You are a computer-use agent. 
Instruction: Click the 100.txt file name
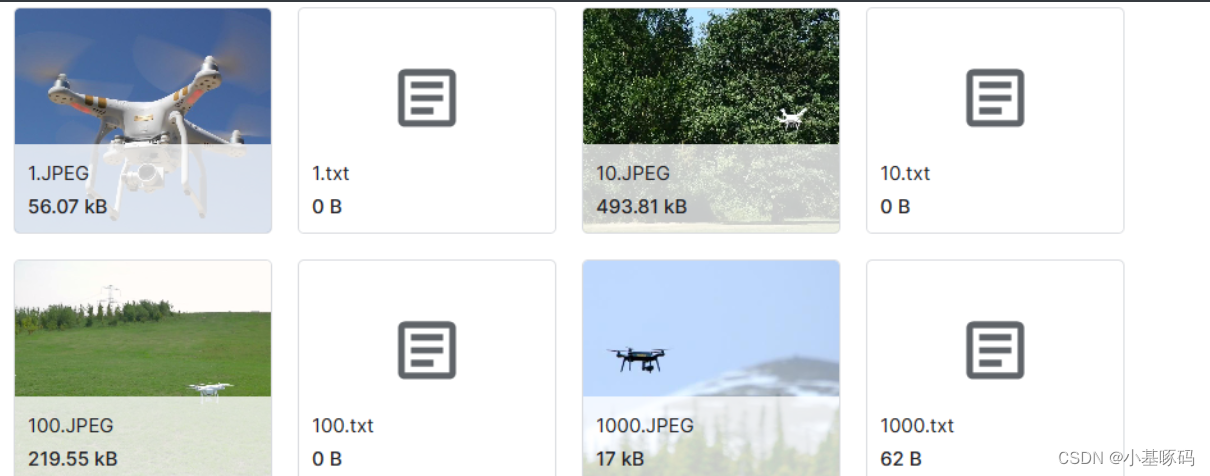343,425
